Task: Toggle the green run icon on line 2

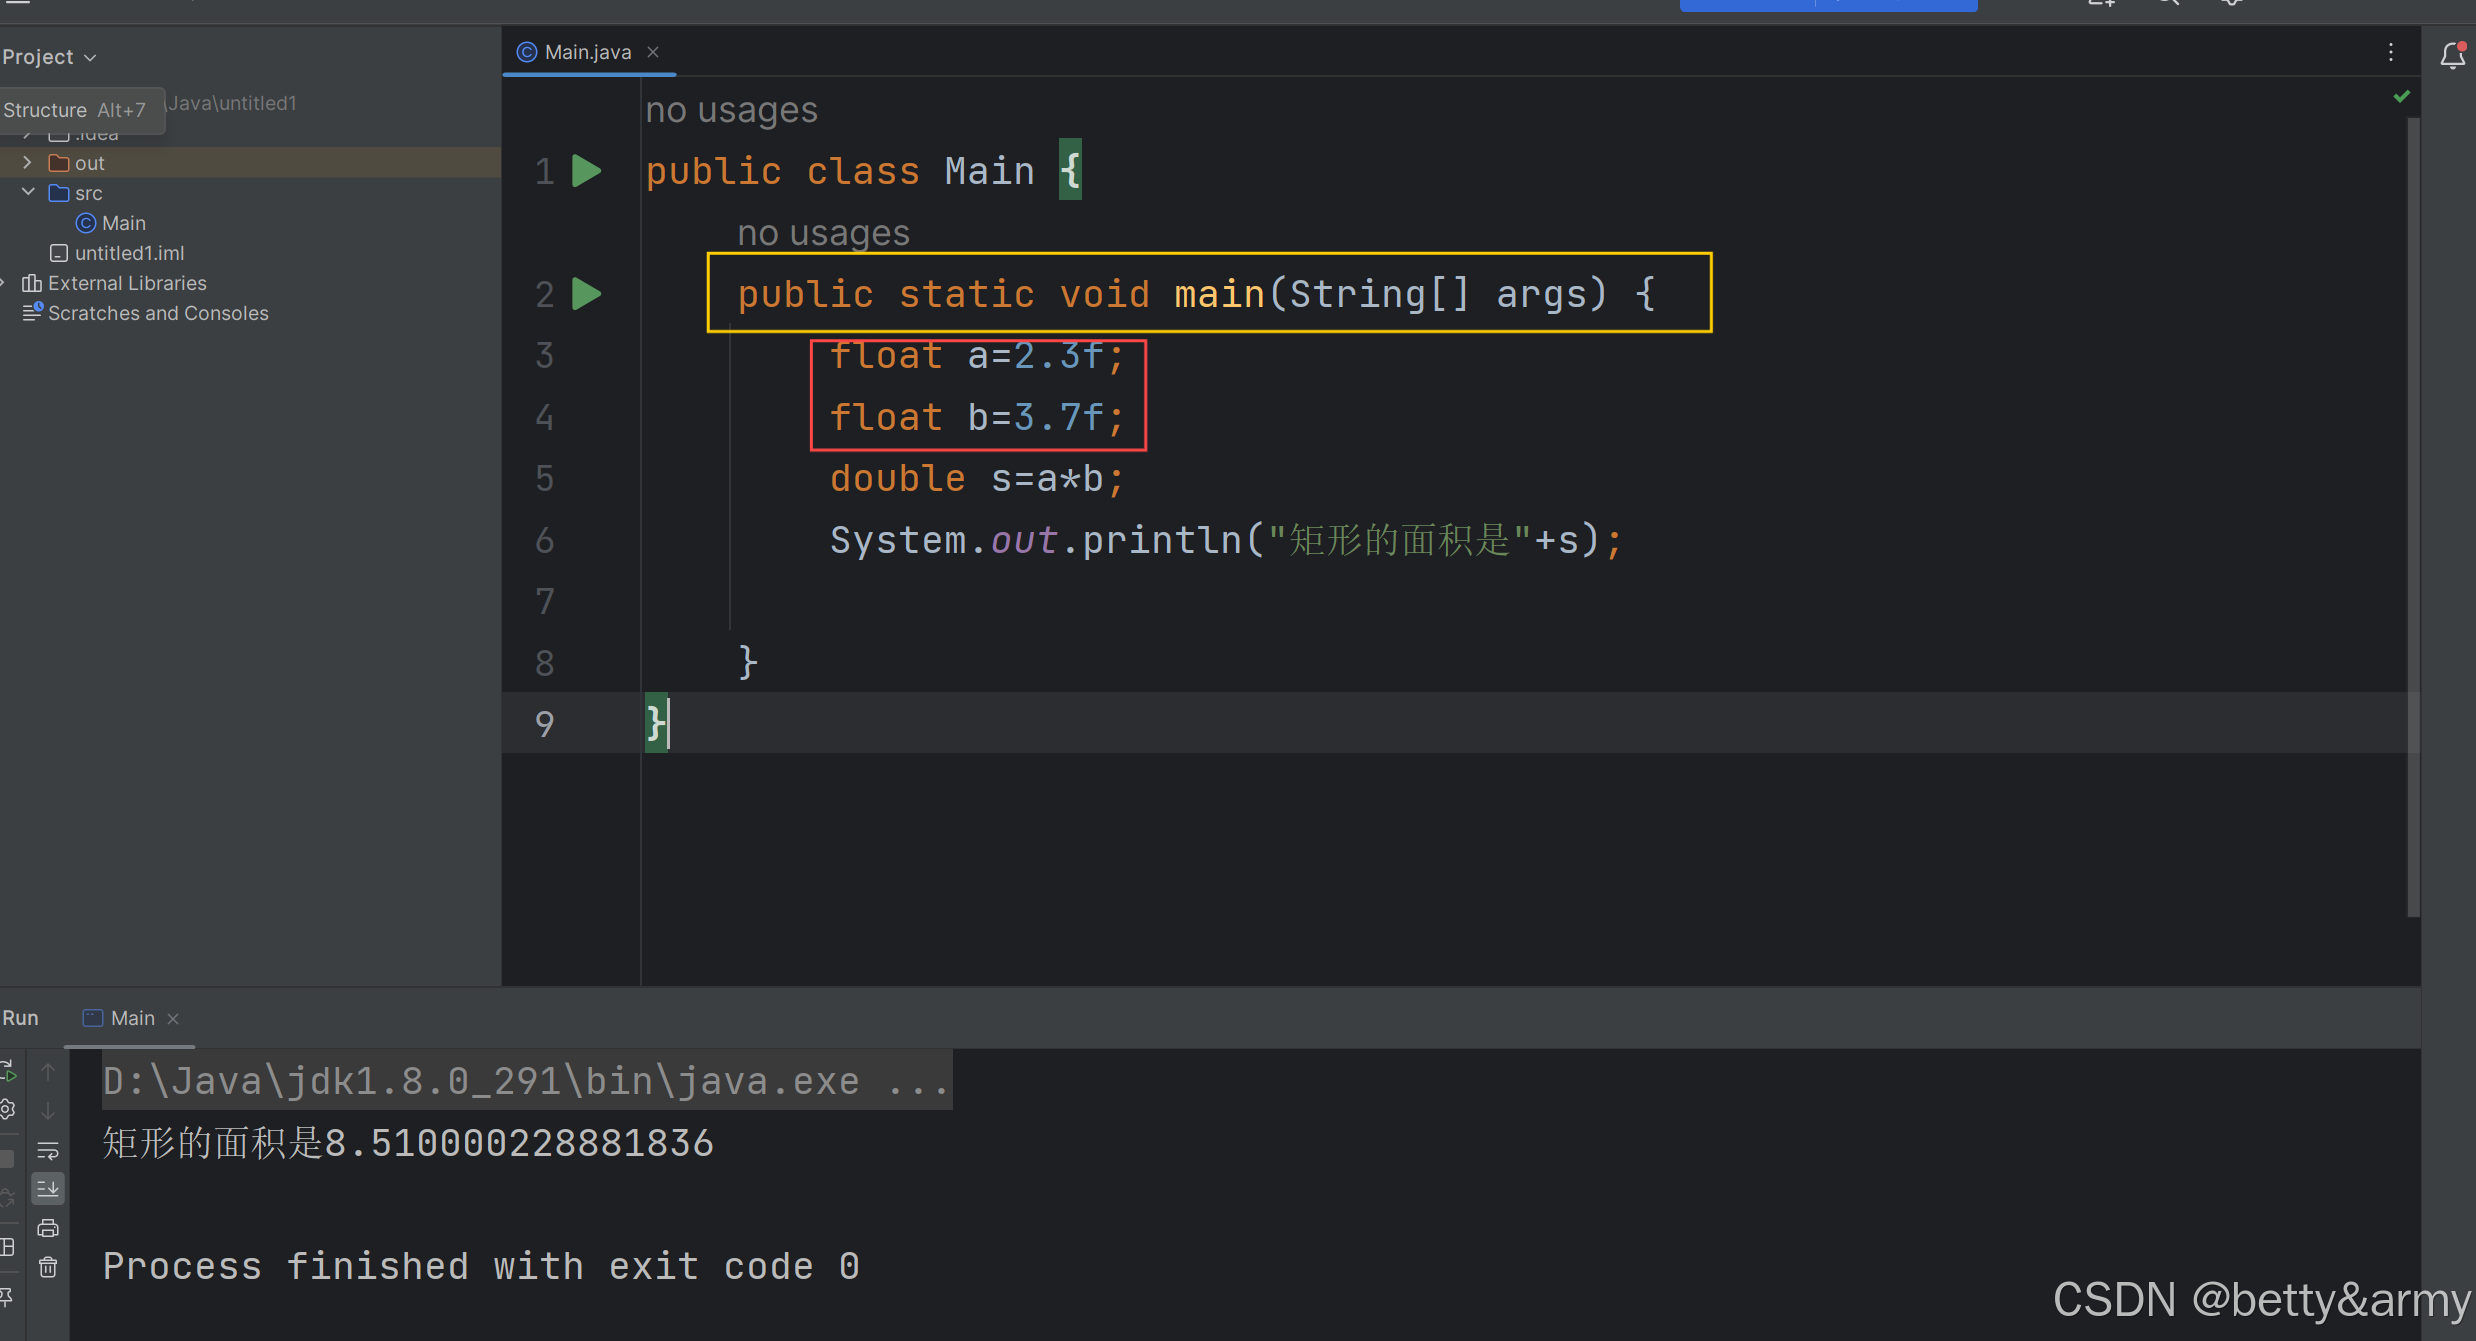Action: (587, 293)
